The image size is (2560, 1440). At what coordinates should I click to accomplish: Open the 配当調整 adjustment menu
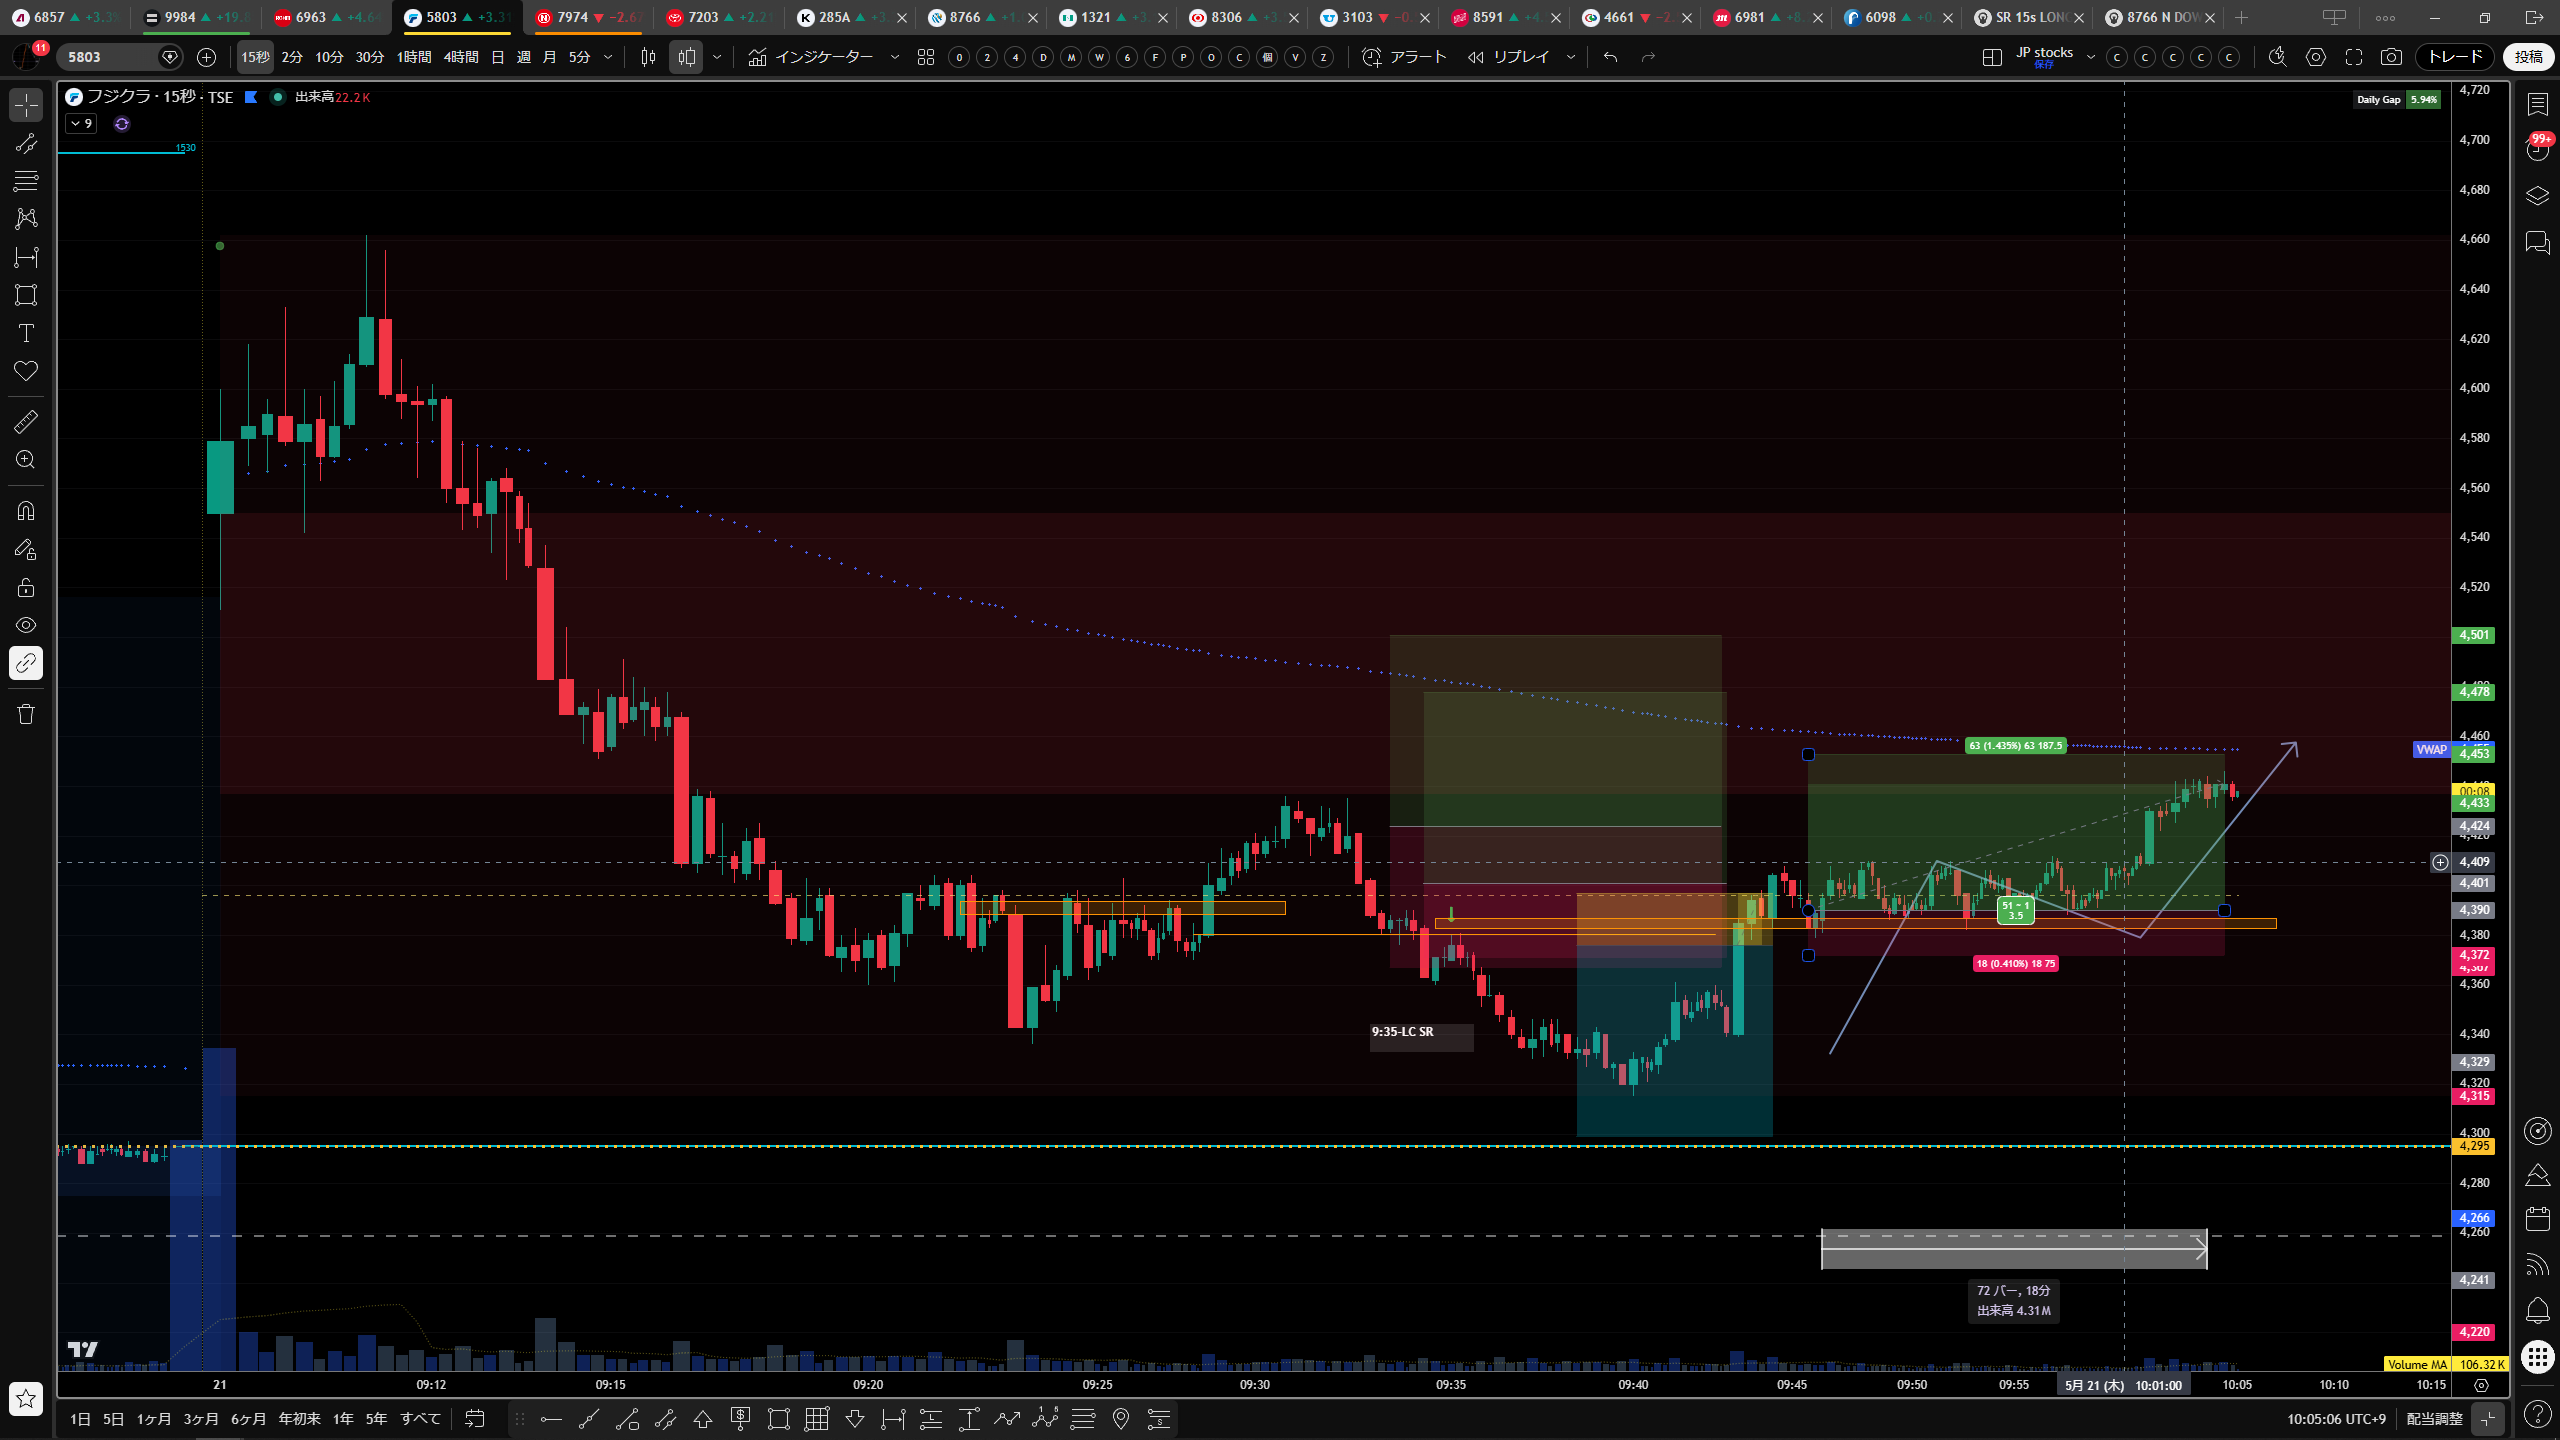[2434, 1419]
